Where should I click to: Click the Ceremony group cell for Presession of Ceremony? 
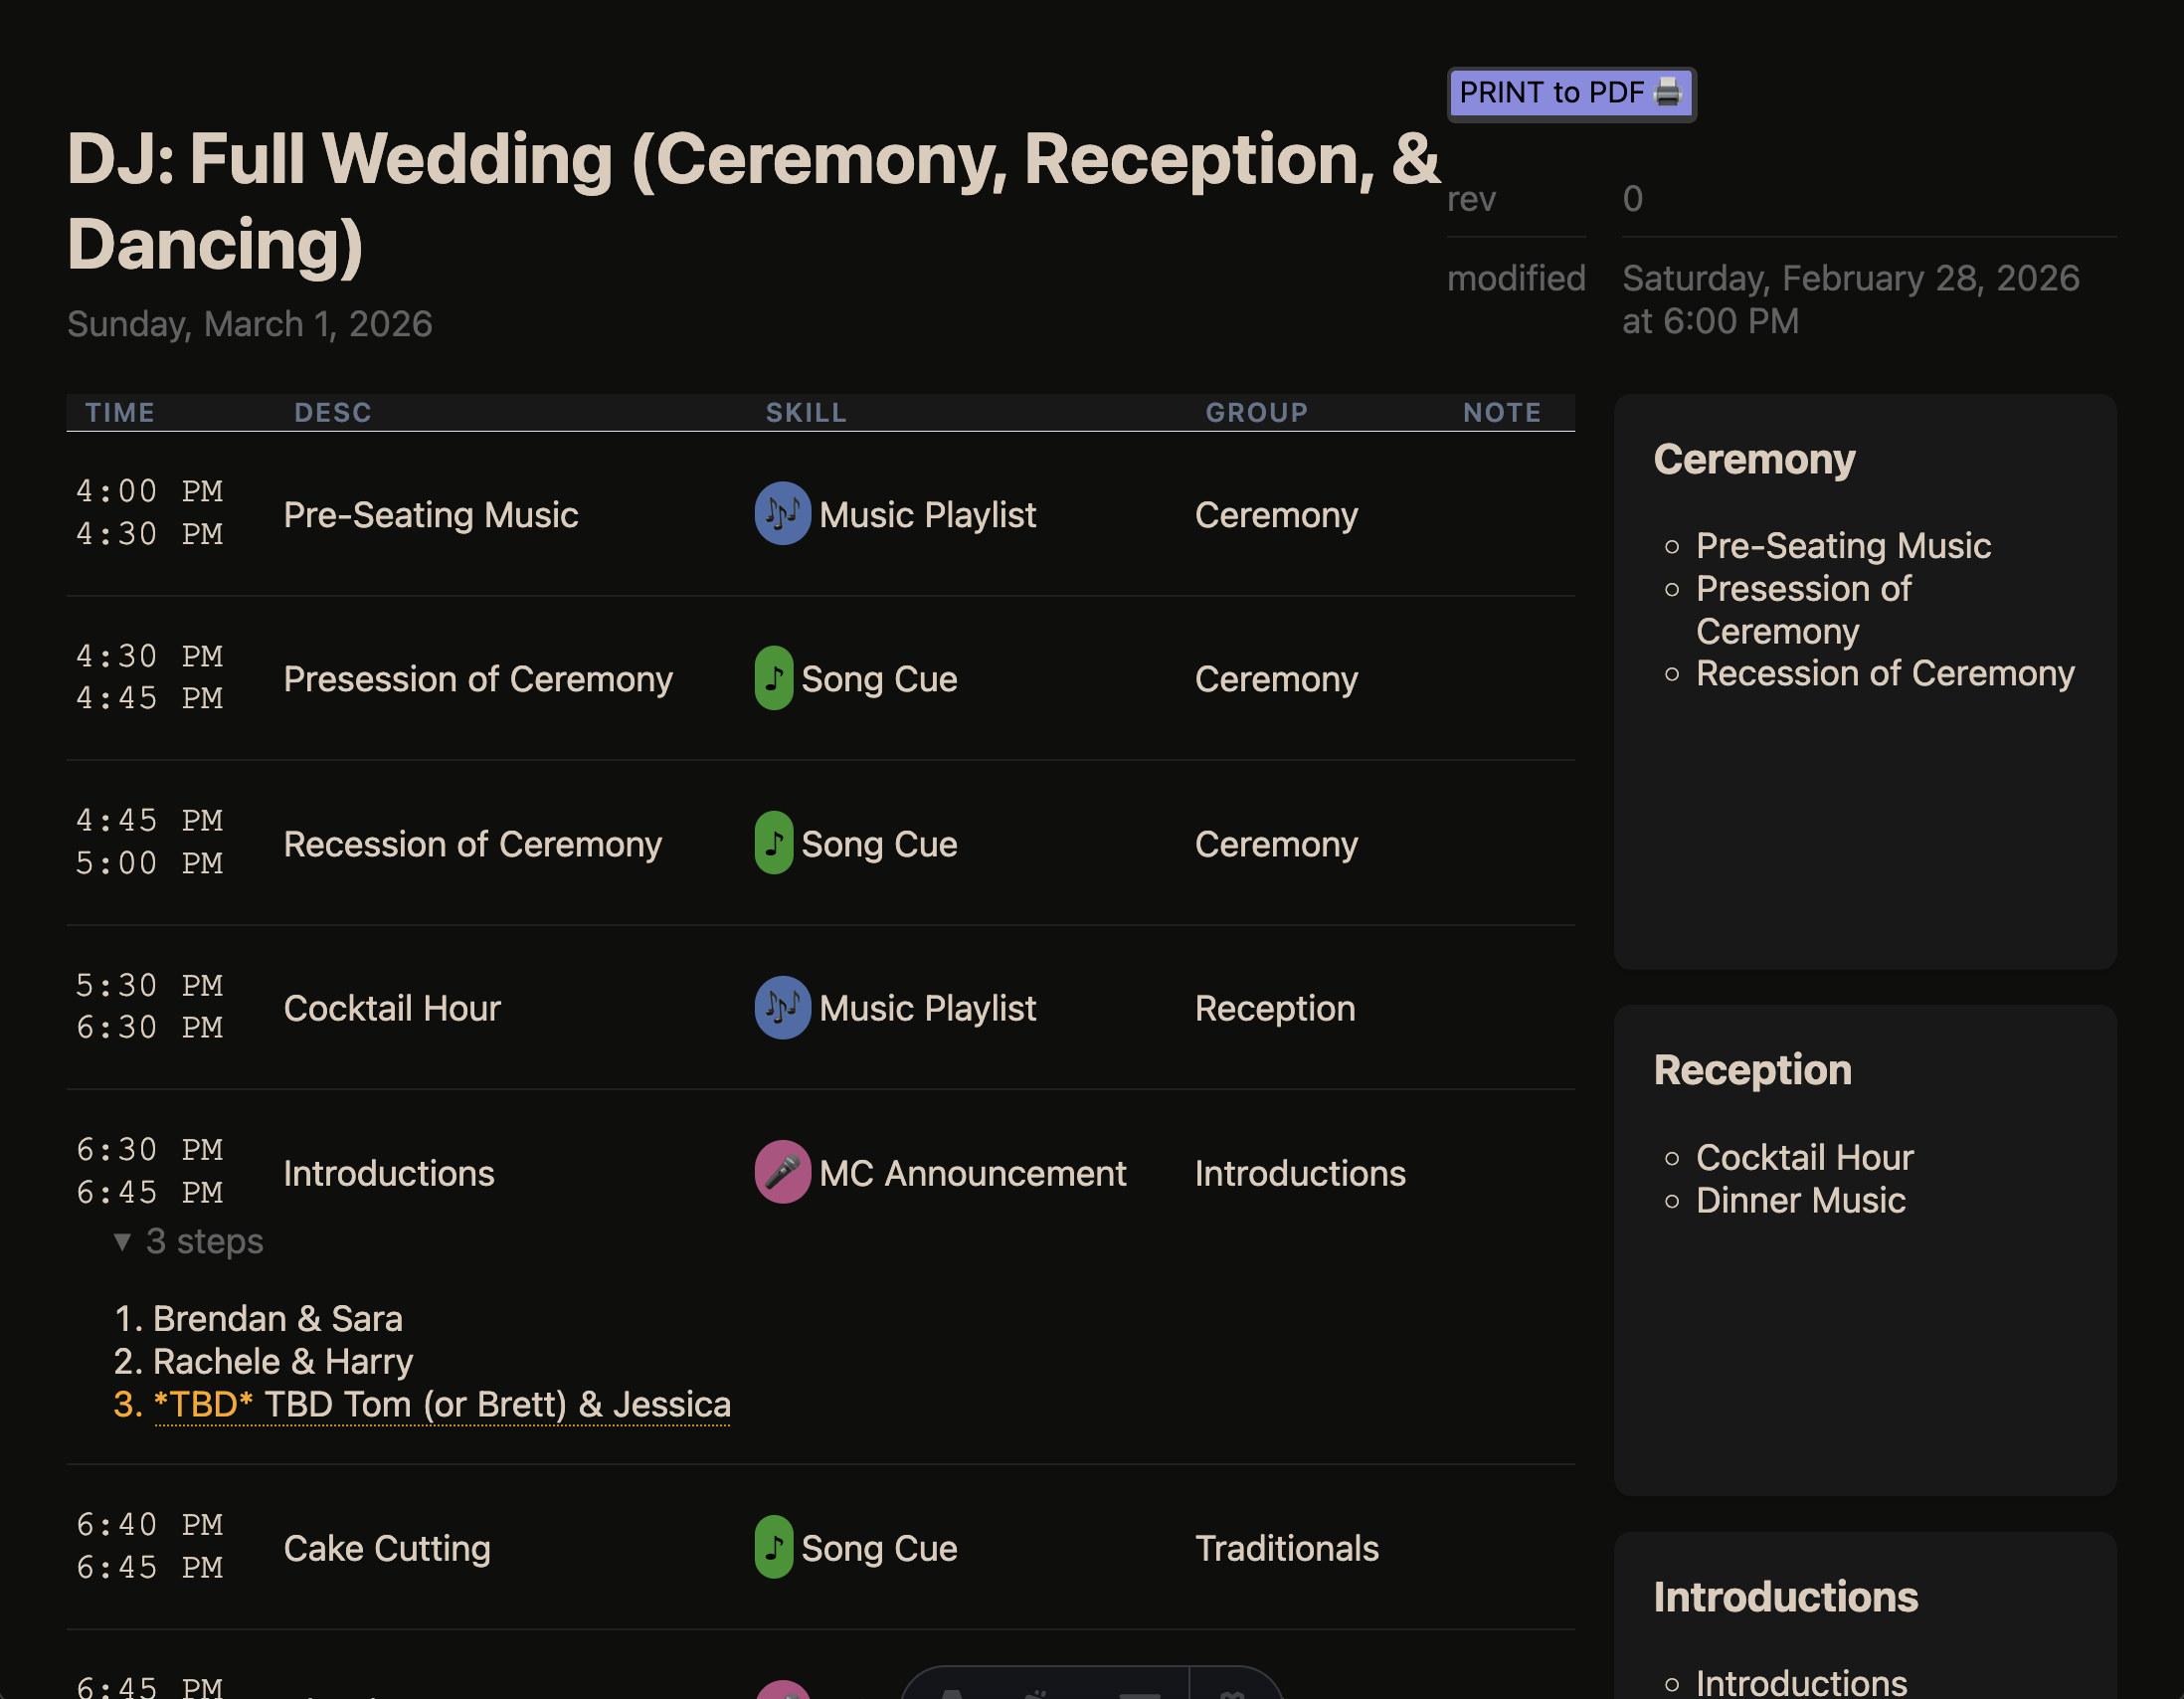pyautogui.click(x=1277, y=679)
